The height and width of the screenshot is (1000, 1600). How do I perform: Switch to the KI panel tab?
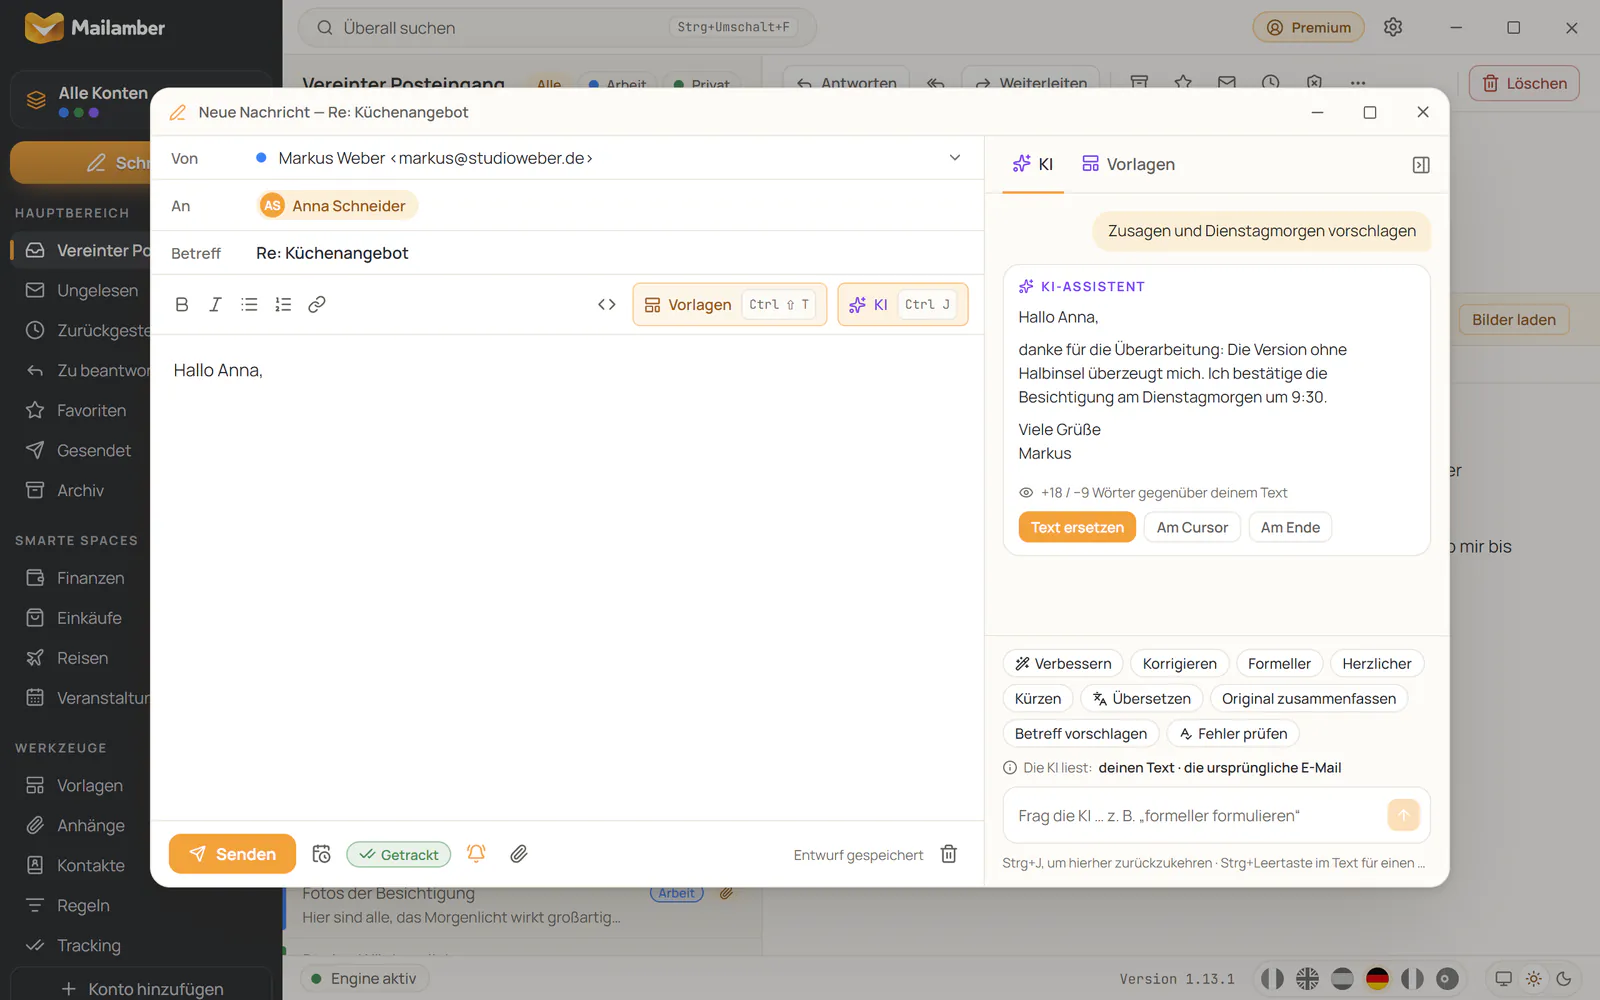point(1033,165)
